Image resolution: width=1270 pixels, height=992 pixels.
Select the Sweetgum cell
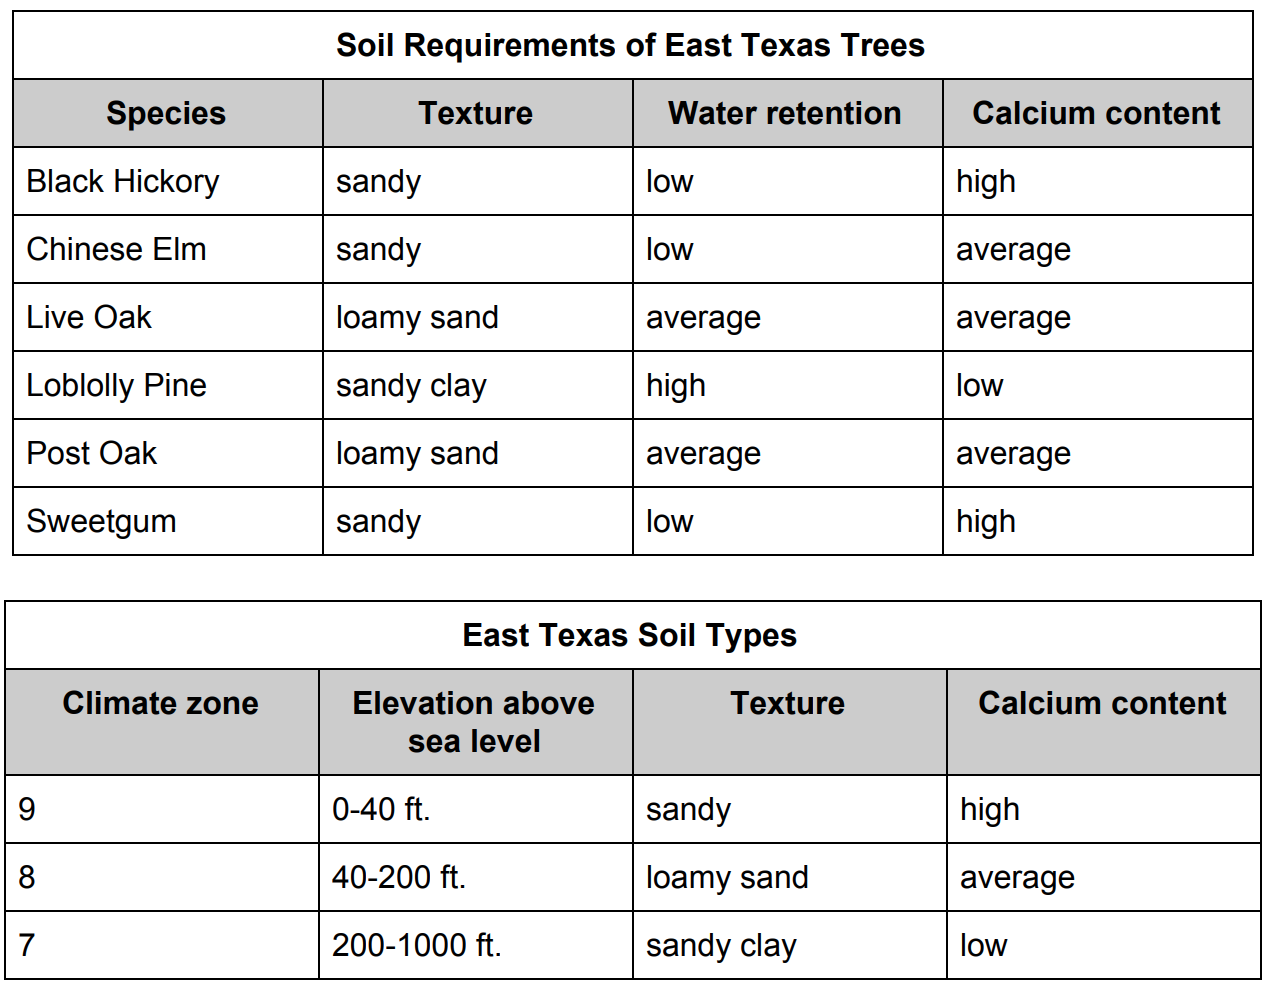point(101,522)
